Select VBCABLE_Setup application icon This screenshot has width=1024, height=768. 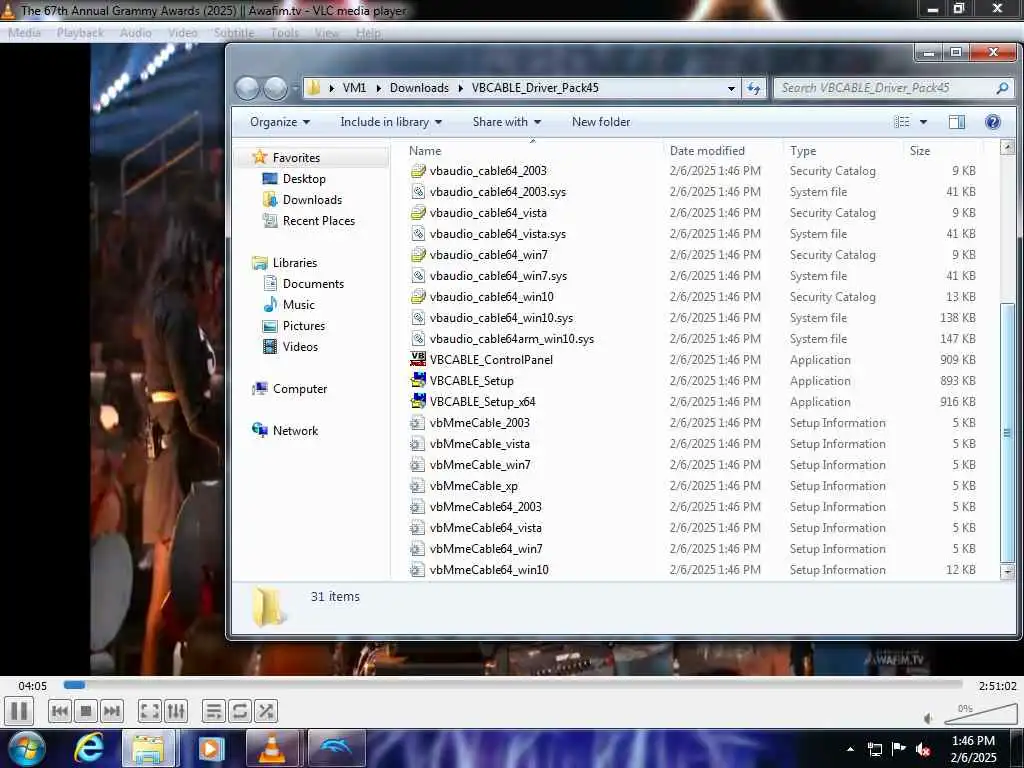[x=418, y=380]
